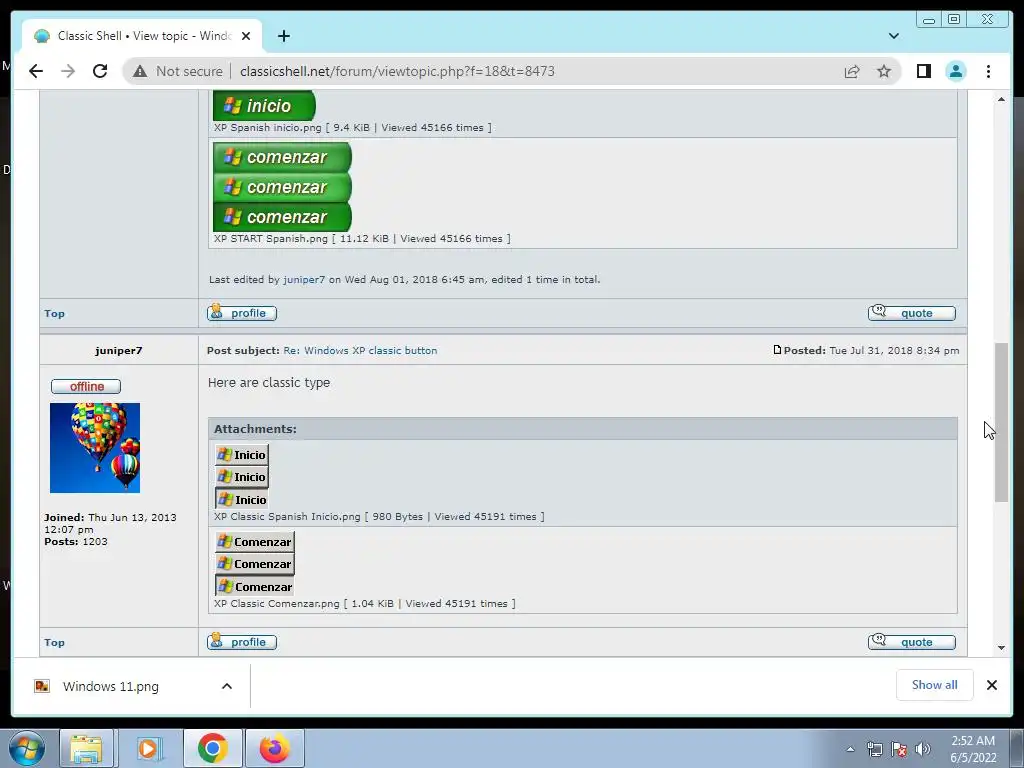Image resolution: width=1024 pixels, height=768 pixels.
Task: Bookmark this page with the star
Action: [x=884, y=71]
